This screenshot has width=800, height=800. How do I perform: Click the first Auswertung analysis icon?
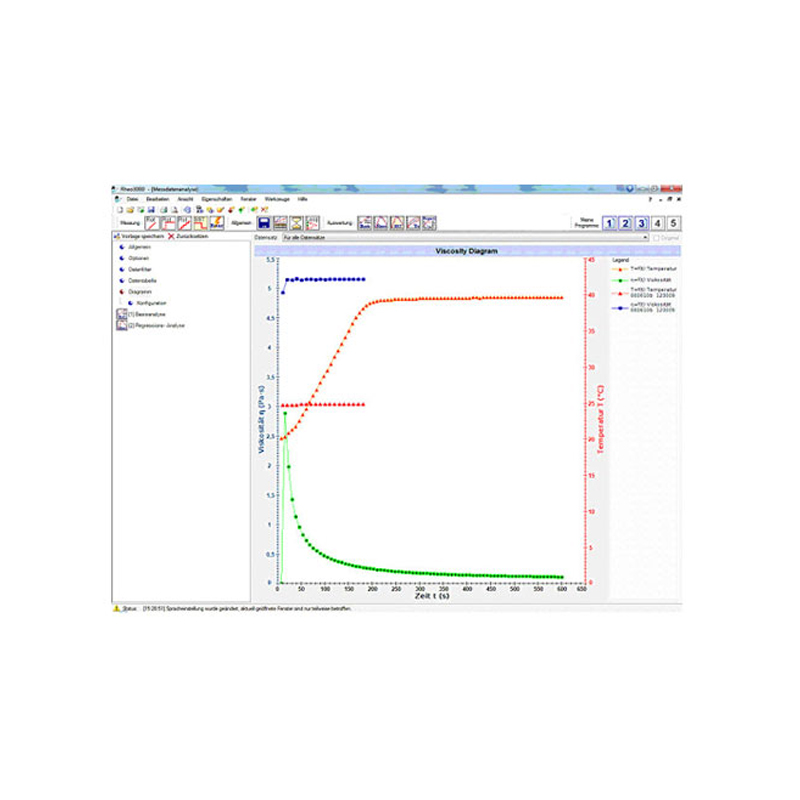[365, 223]
